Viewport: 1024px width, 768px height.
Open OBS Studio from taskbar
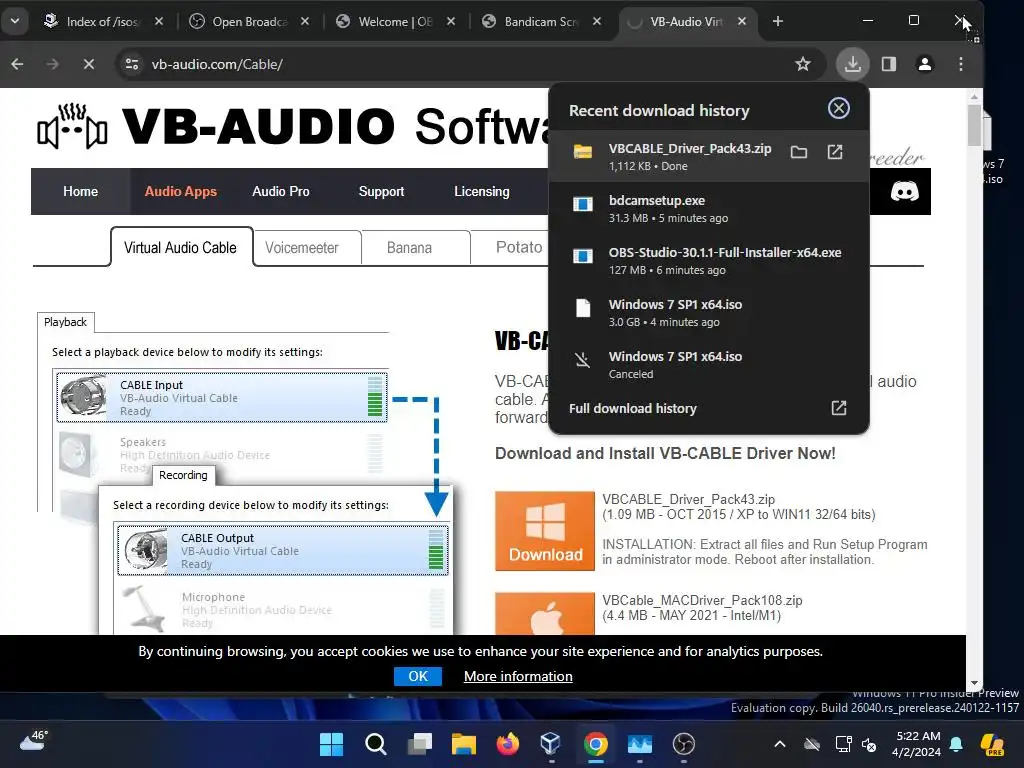(x=684, y=744)
